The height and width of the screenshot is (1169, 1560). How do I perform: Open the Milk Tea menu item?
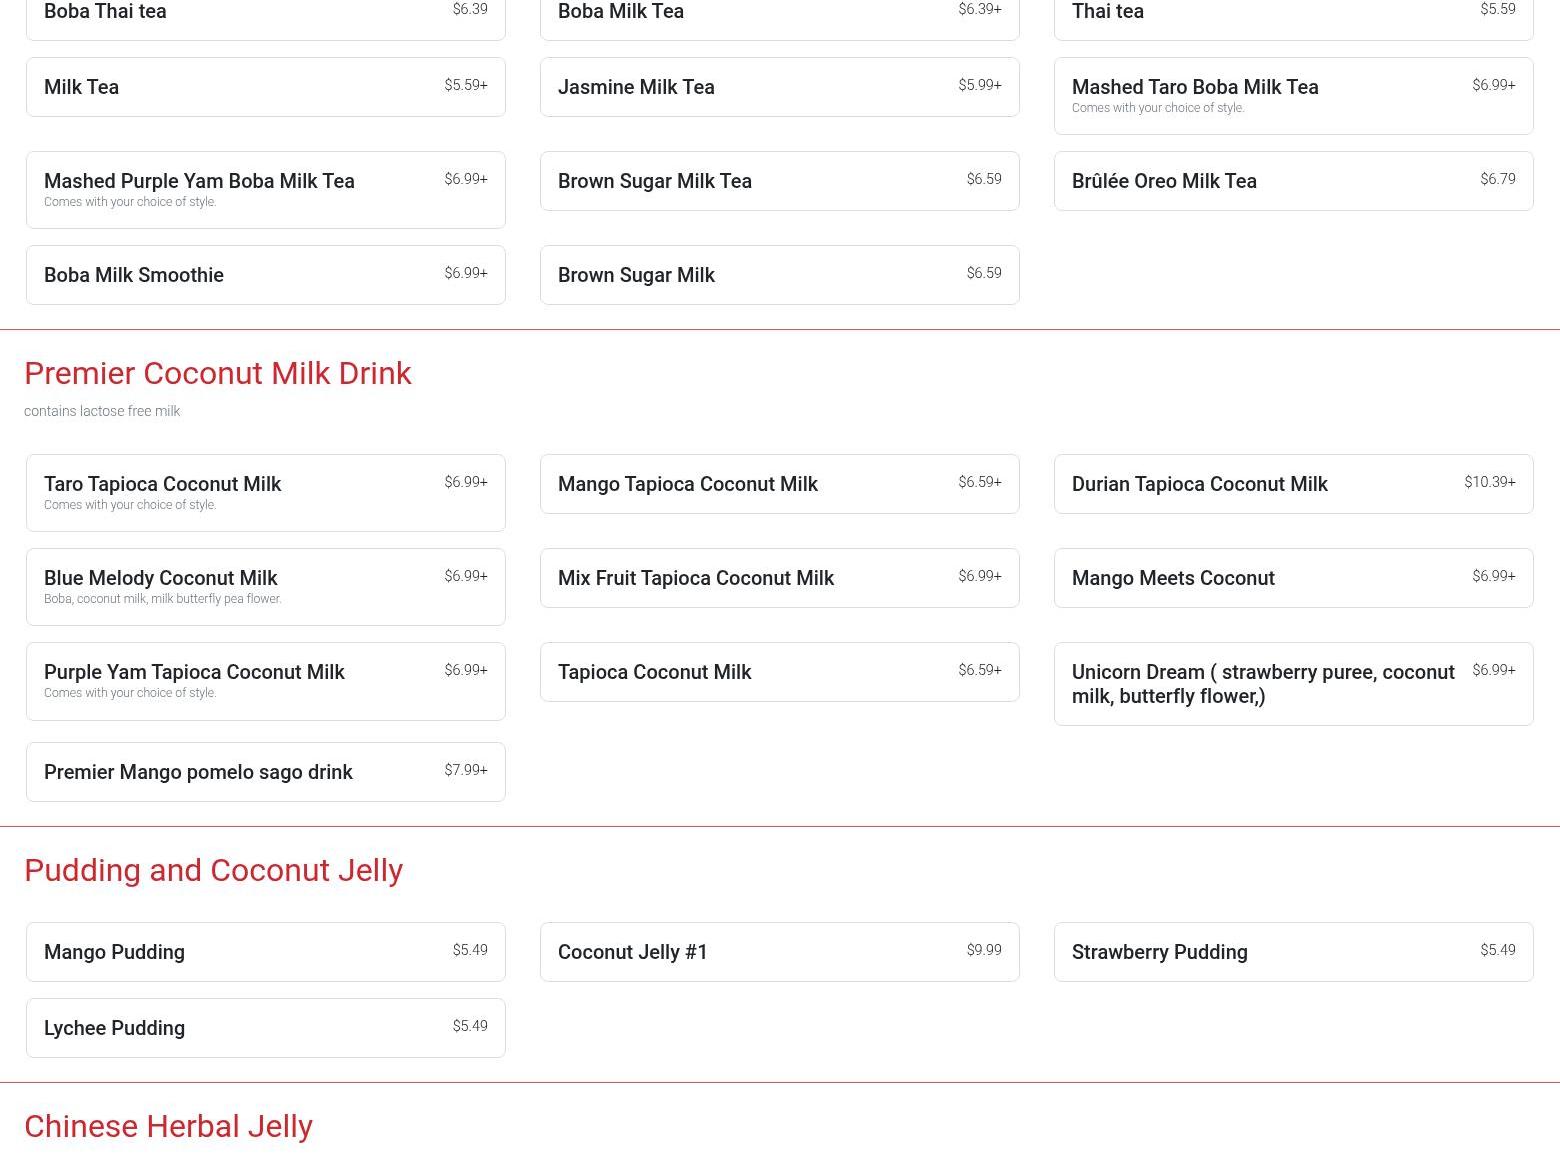(265, 87)
